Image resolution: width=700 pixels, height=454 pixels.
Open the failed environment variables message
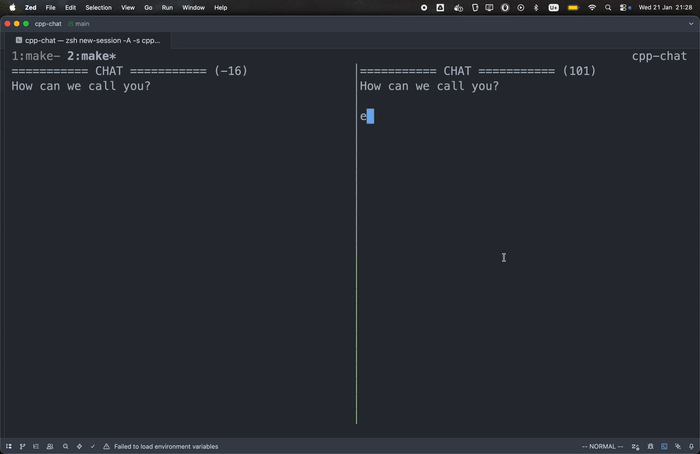coord(166,446)
